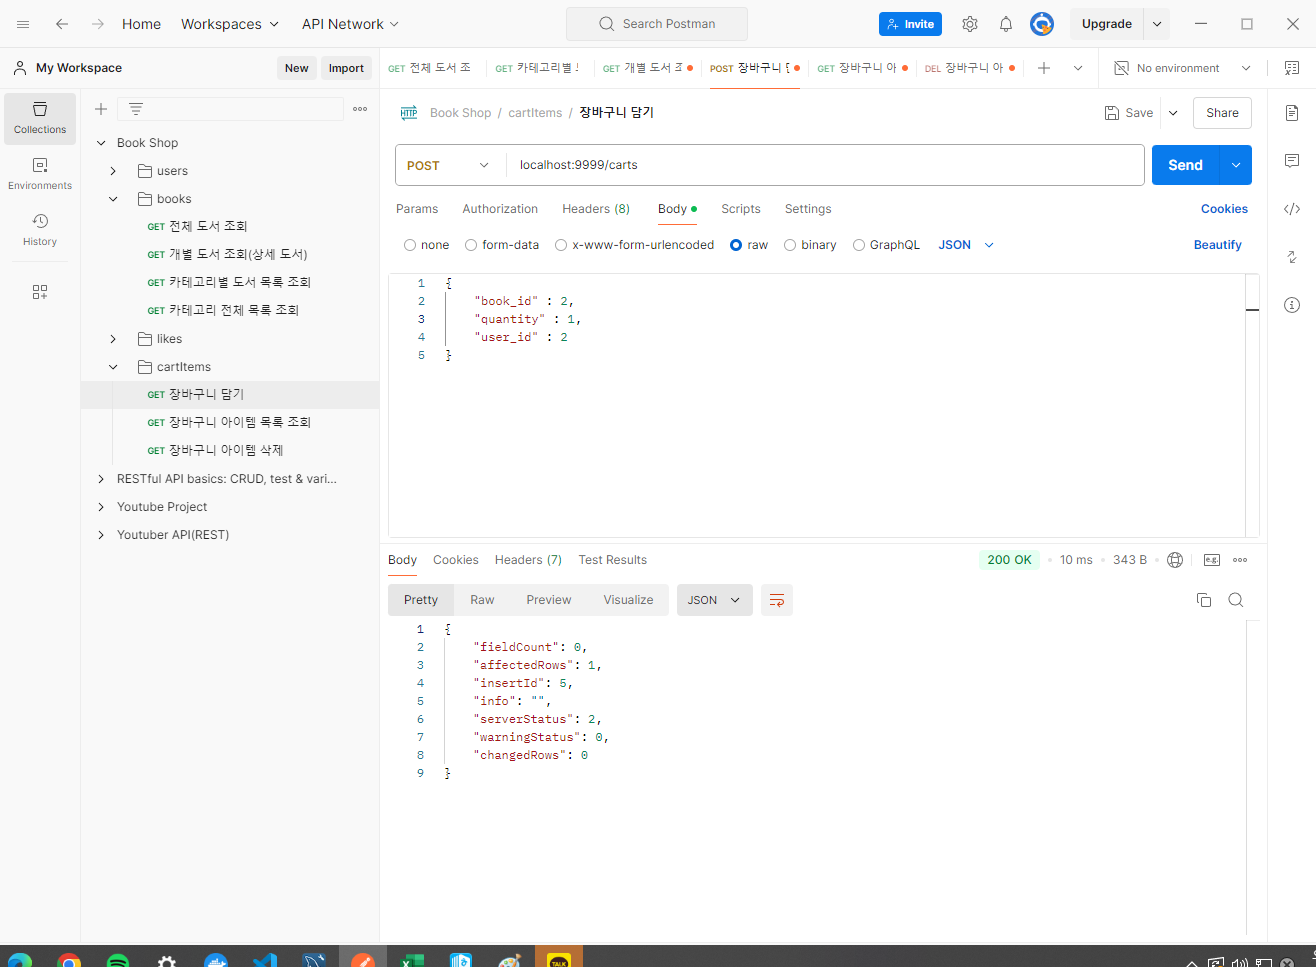The width and height of the screenshot is (1316, 967).
Task: Open the Spotify taskbar icon
Action: coord(117,960)
